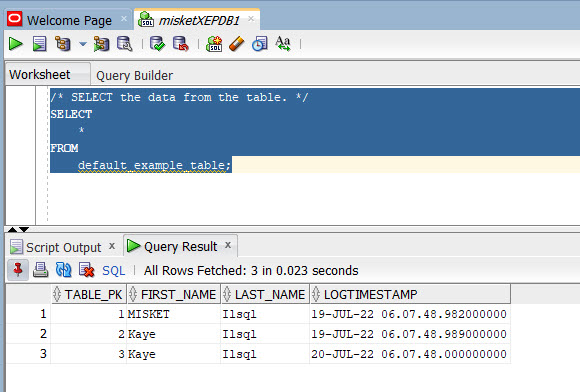Click the comment line in the SQL editor
Image resolution: width=580 pixels, height=392 pixels.
[179, 97]
